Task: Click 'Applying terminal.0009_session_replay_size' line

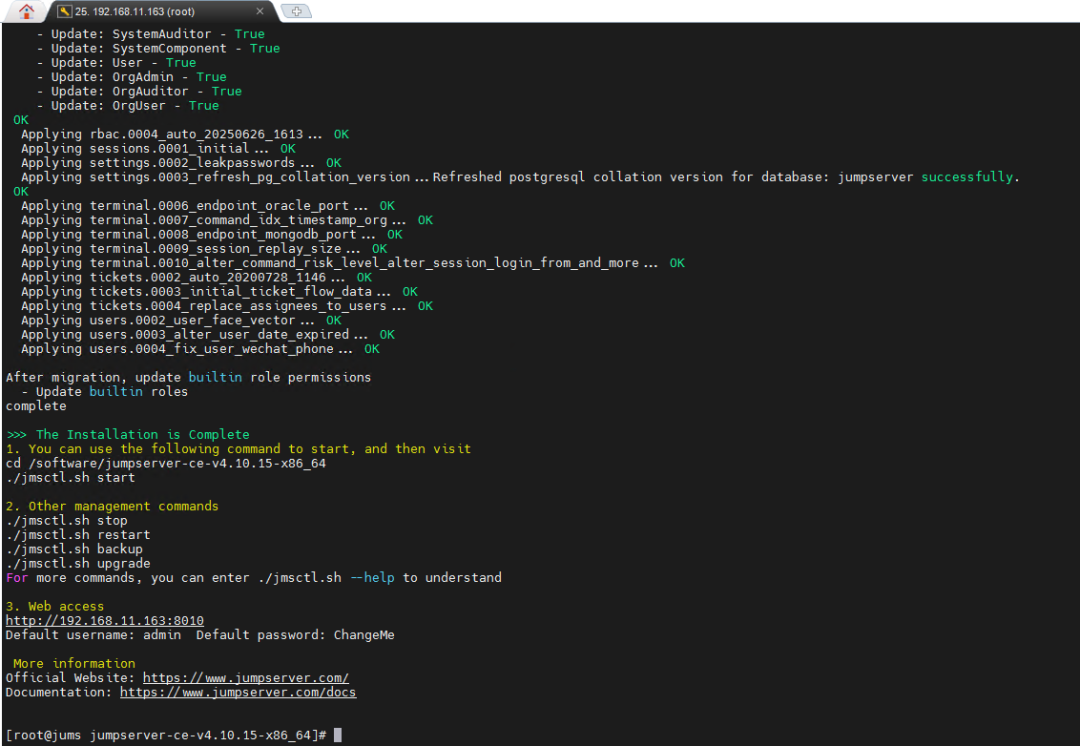Action: 204,249
